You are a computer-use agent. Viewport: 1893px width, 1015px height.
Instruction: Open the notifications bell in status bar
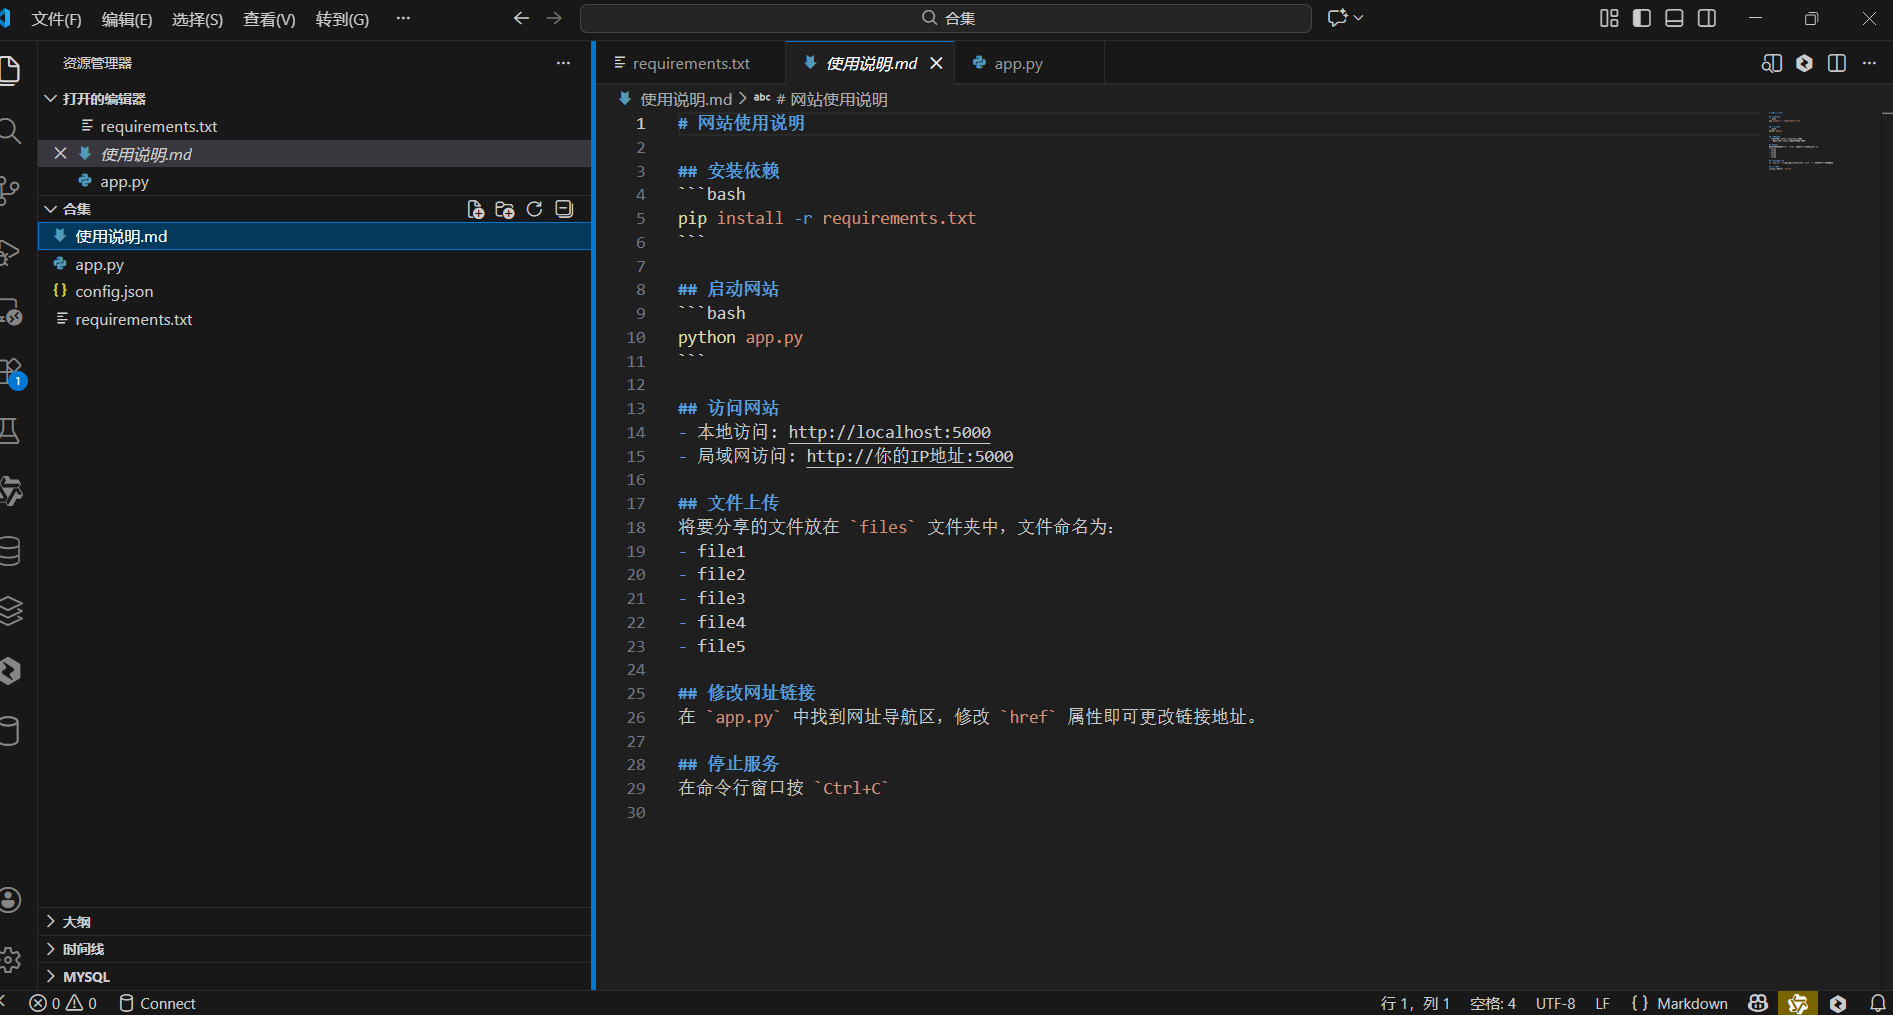tap(1878, 1003)
